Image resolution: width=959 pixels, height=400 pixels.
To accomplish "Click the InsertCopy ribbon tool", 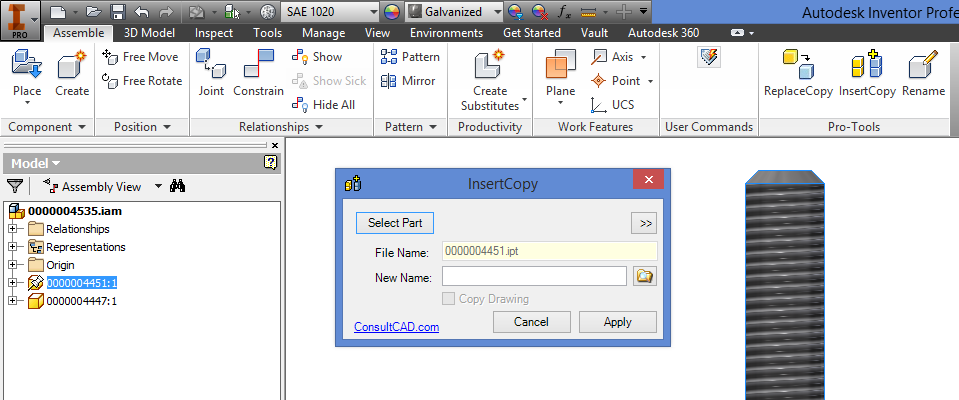I will pyautogui.click(x=867, y=73).
